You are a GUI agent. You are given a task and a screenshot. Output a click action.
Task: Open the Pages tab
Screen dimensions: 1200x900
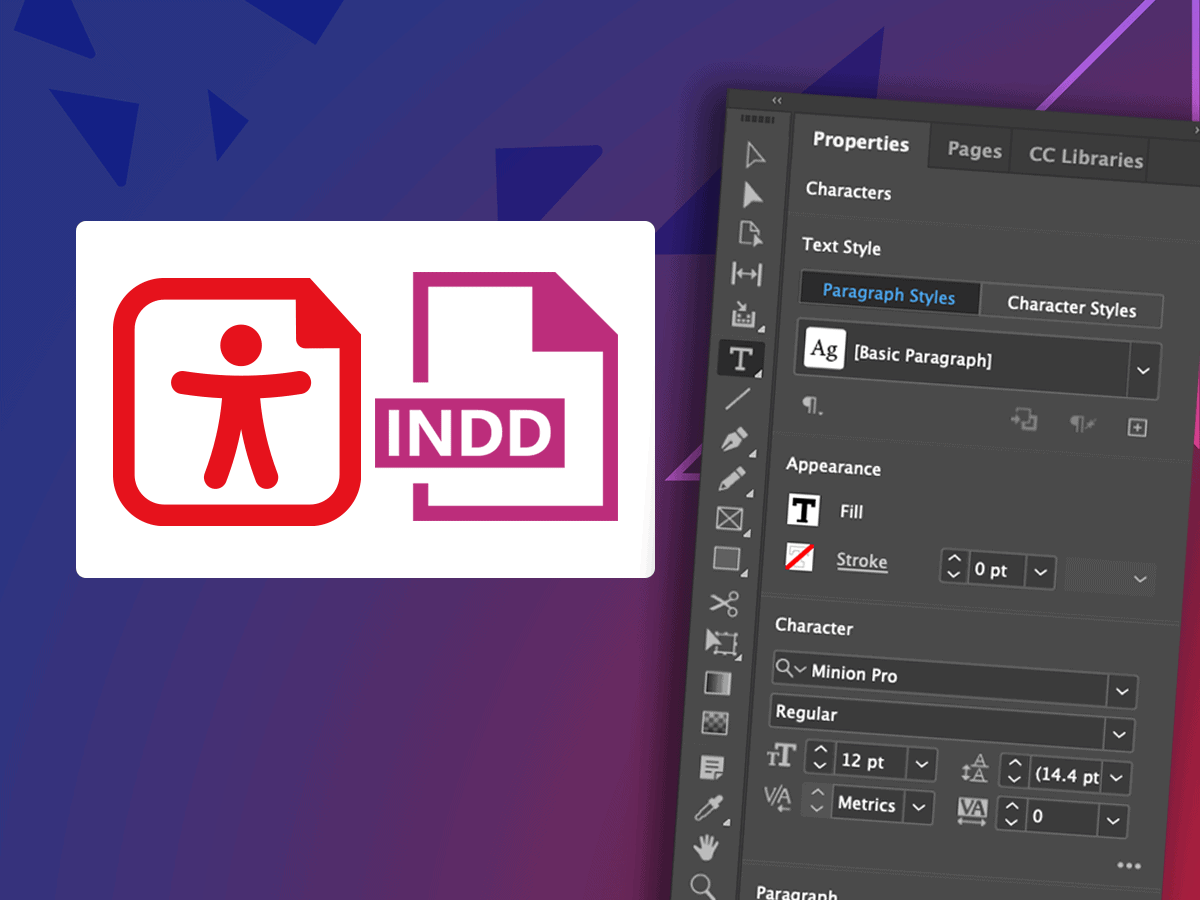tap(974, 150)
